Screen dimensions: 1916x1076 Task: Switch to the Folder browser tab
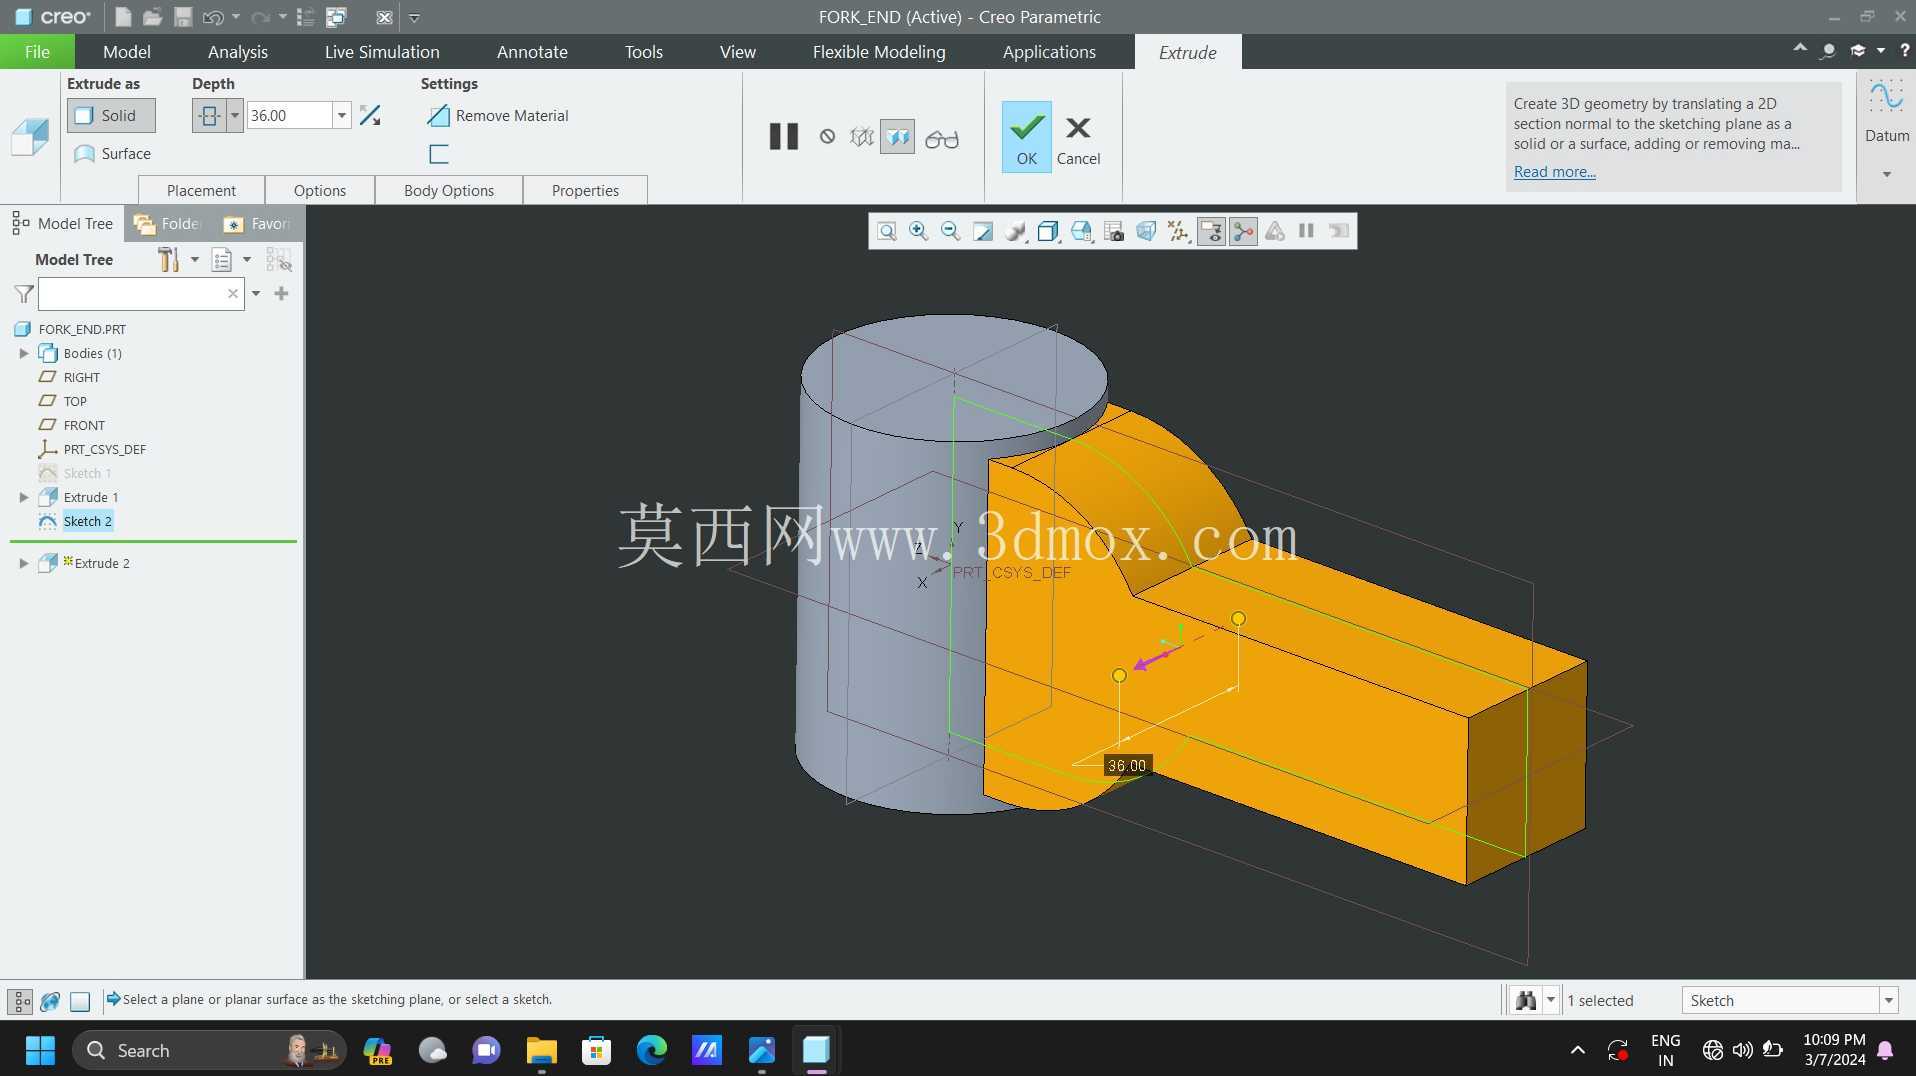coord(168,223)
